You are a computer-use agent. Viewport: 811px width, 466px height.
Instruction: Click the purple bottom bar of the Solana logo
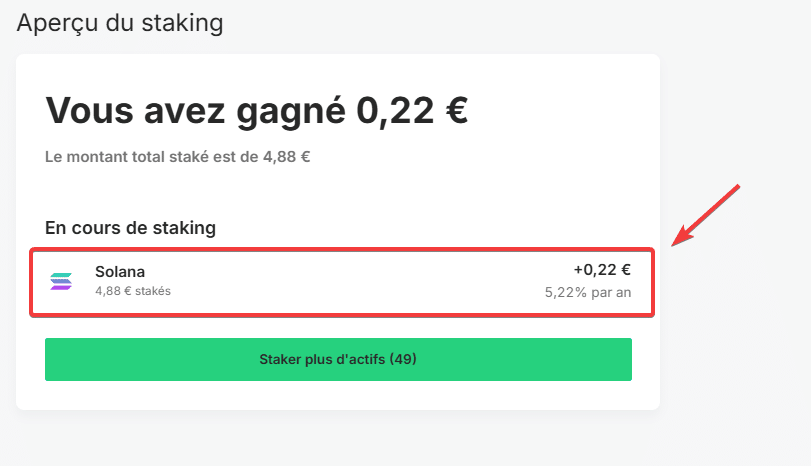[x=61, y=288]
